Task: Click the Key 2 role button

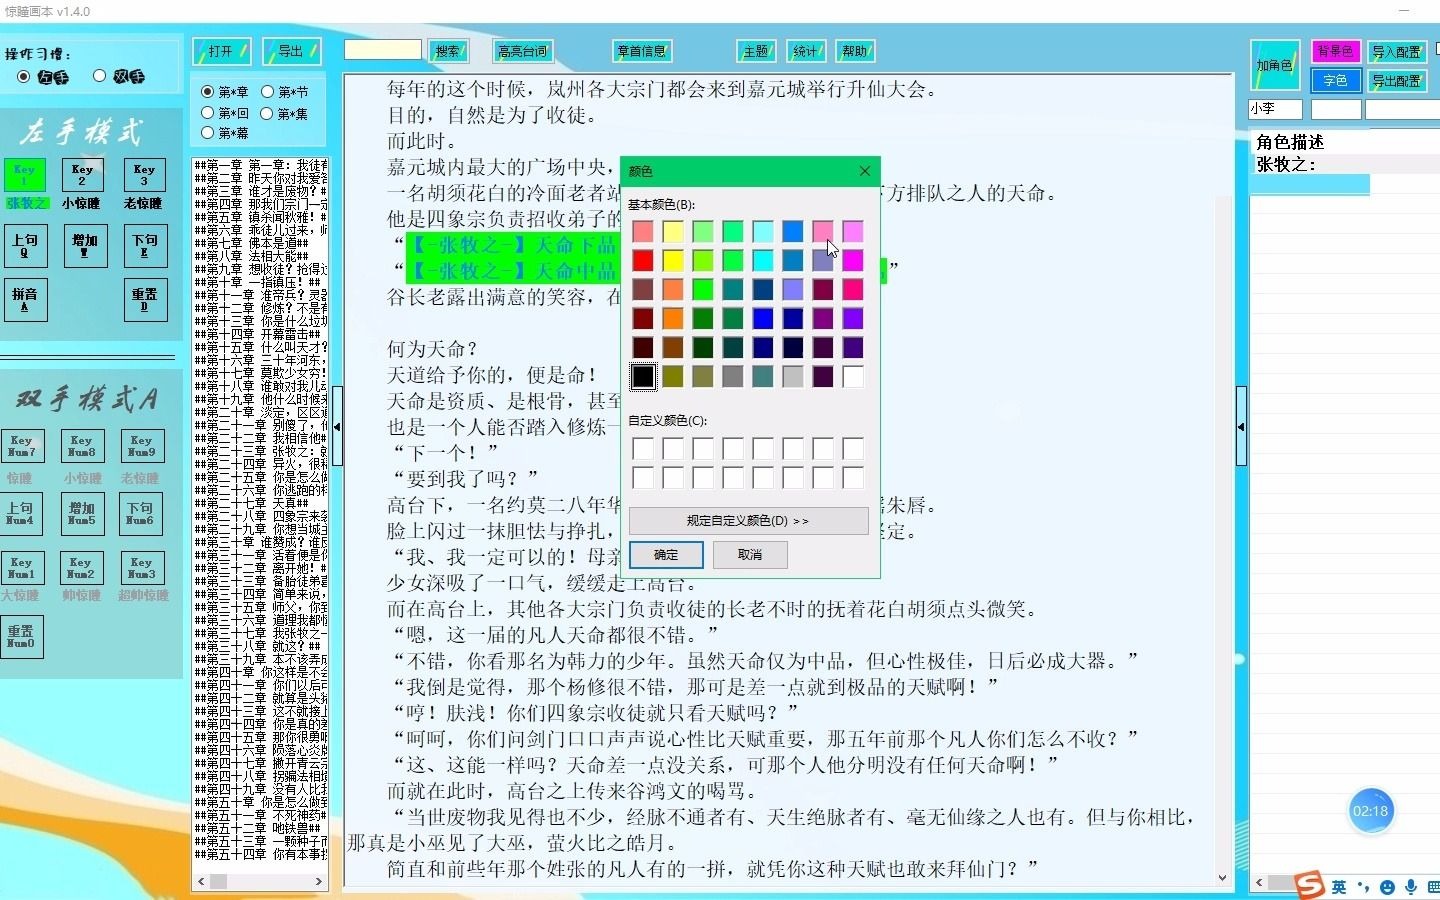Action: click(82, 175)
